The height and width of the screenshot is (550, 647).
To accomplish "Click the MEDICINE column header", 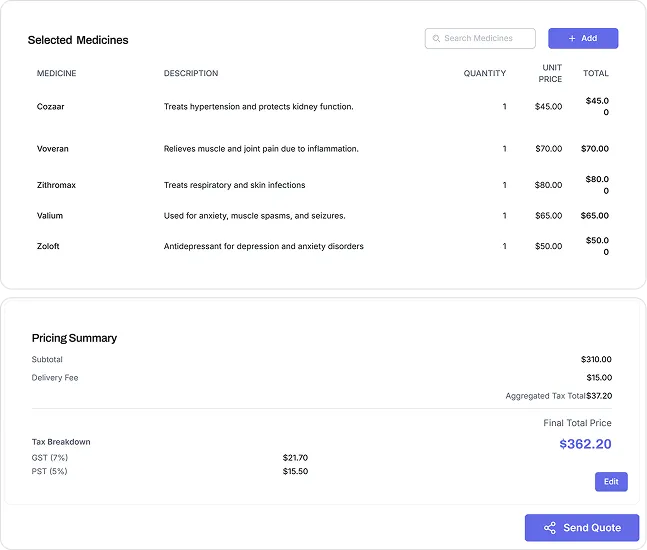I will click(x=57, y=73).
